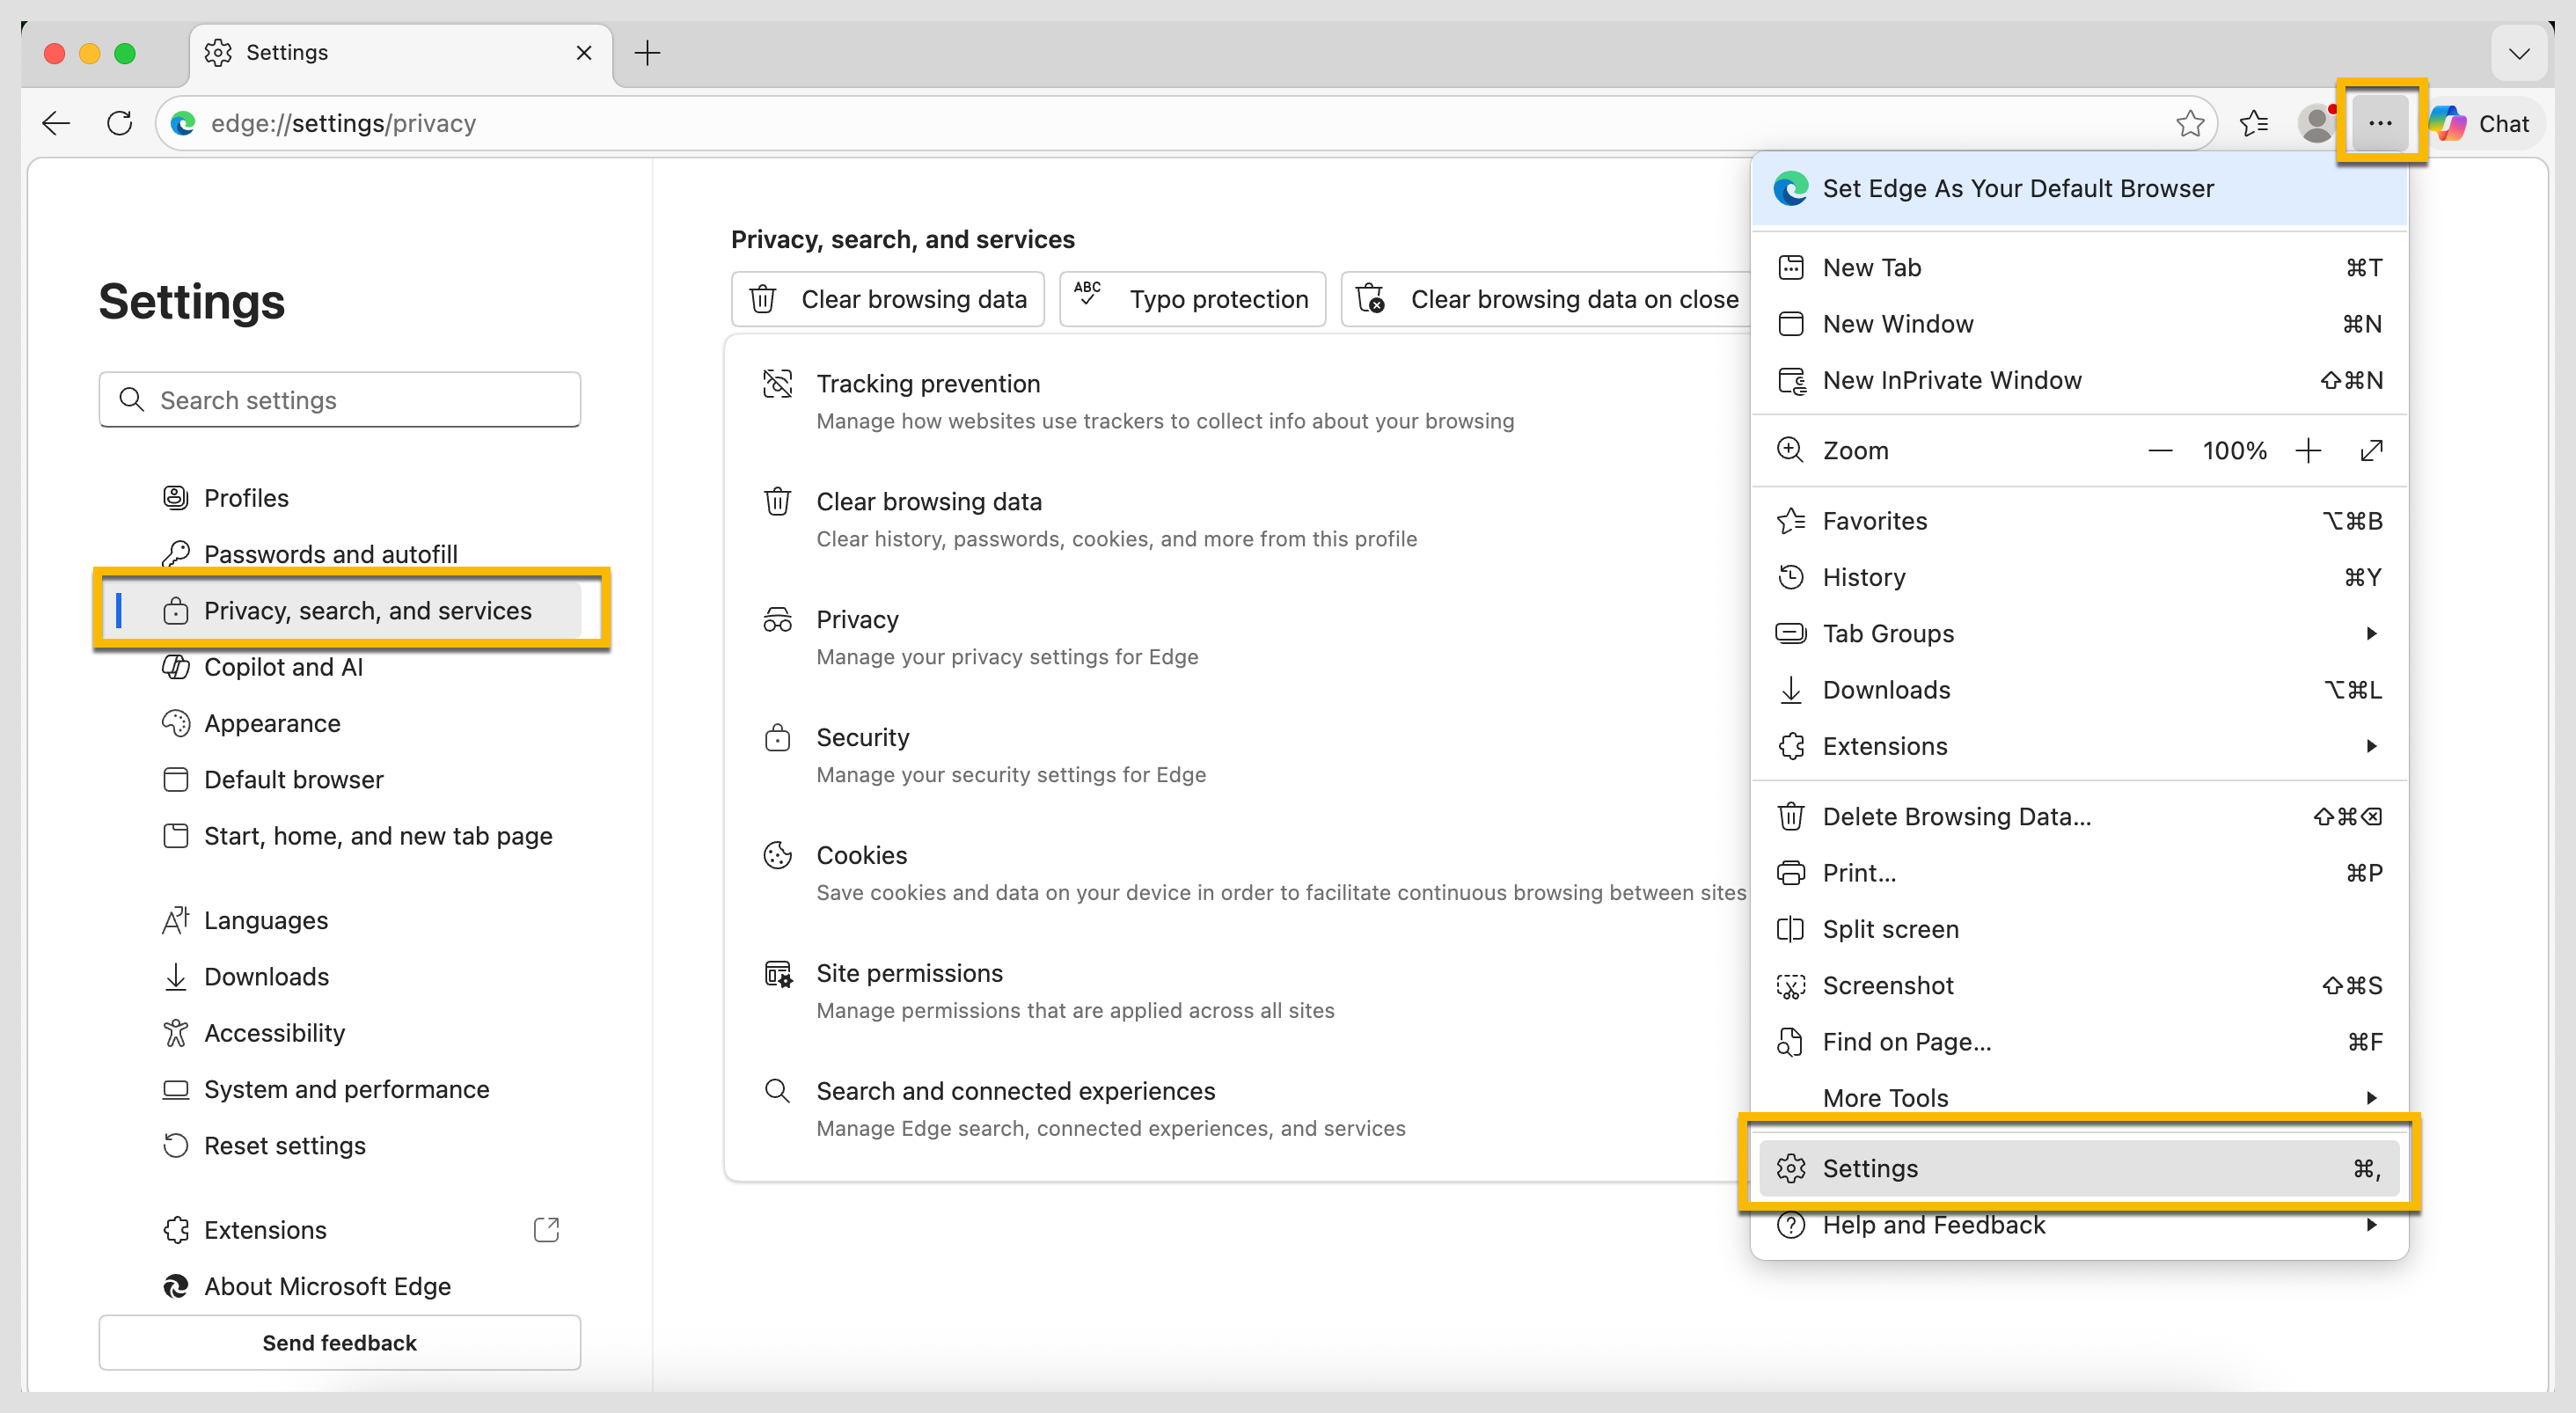
Task: Increase zoom with the plus button
Action: click(x=2308, y=451)
